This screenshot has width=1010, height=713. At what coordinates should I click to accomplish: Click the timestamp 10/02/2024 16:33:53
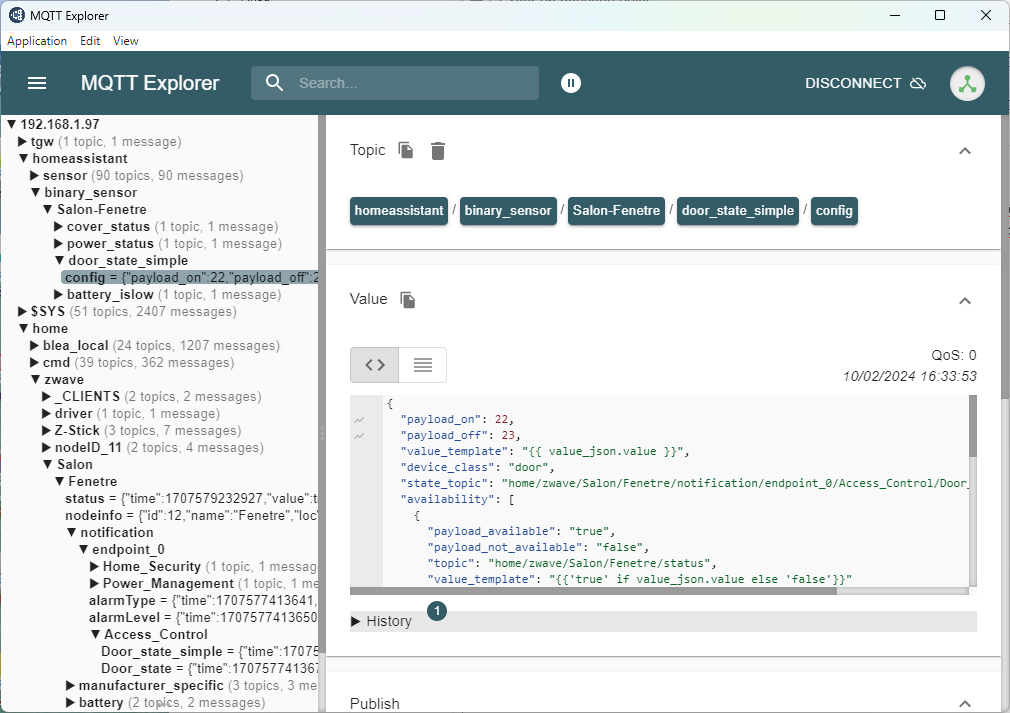tap(910, 376)
